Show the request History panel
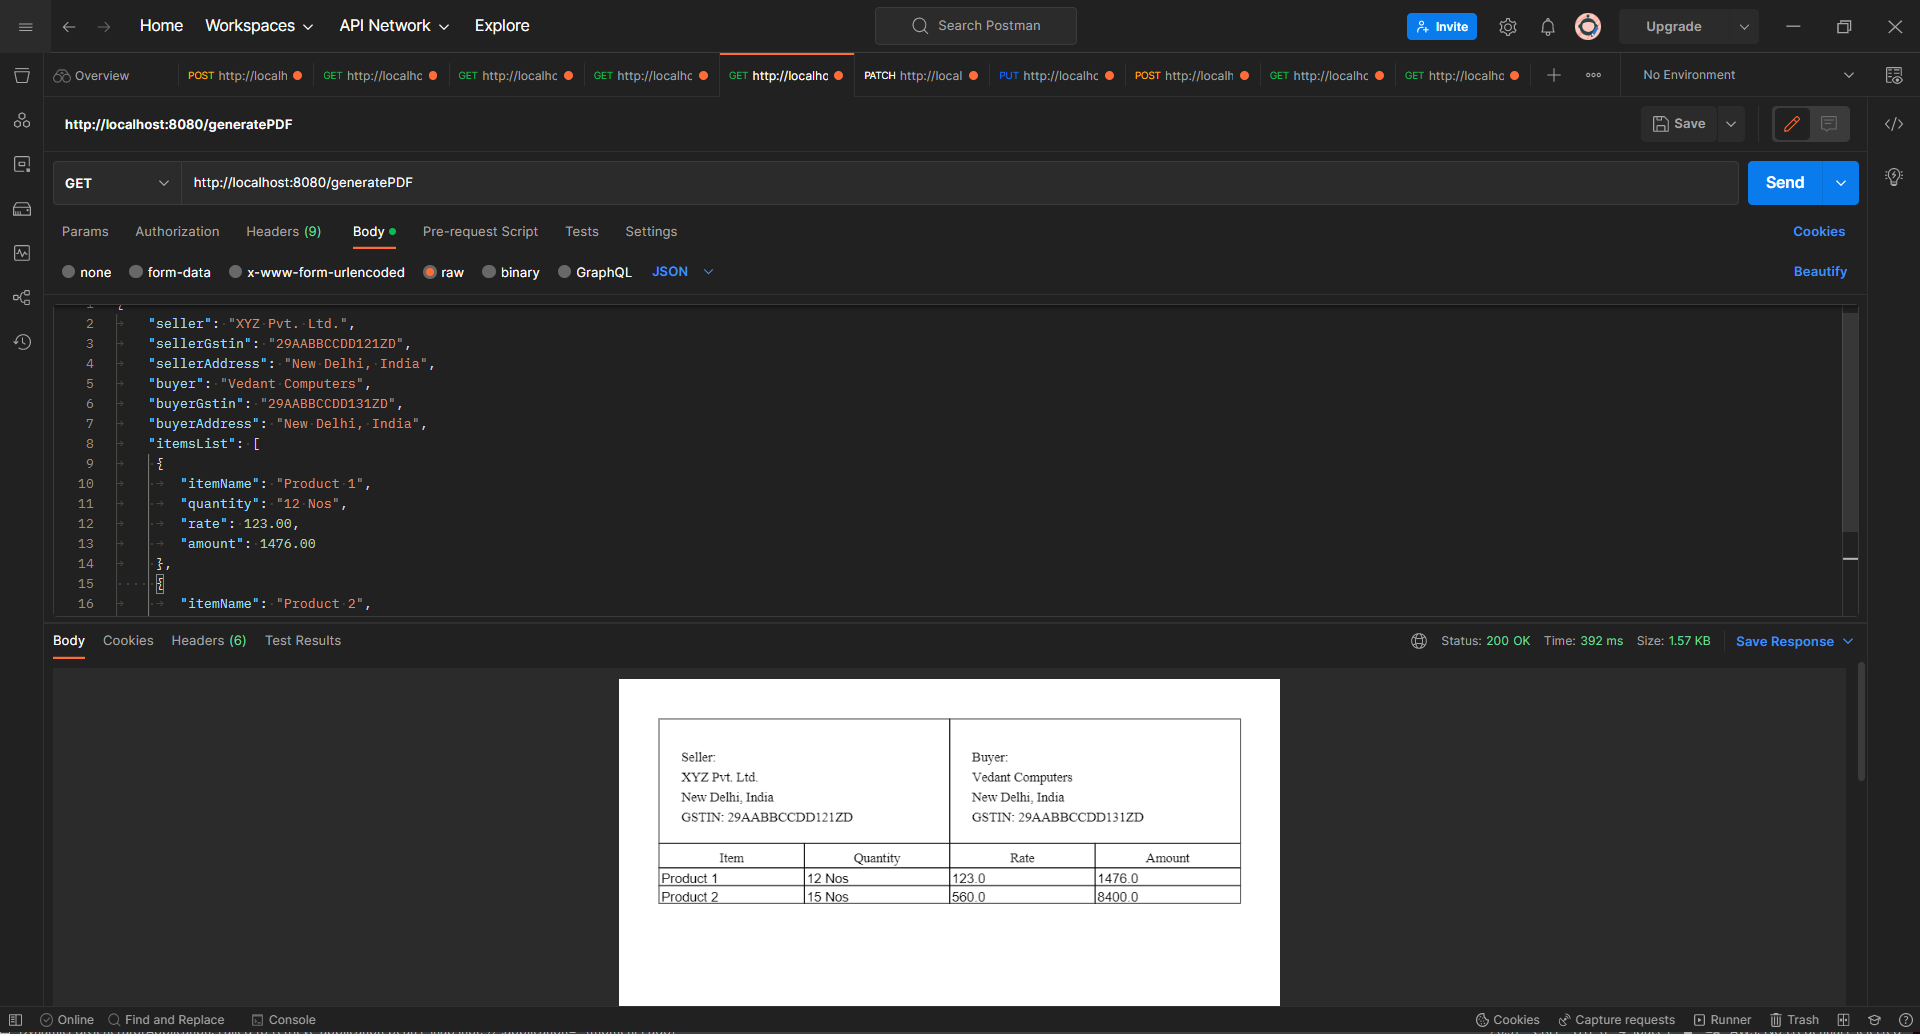The width and height of the screenshot is (1920, 1034). tap(22, 341)
